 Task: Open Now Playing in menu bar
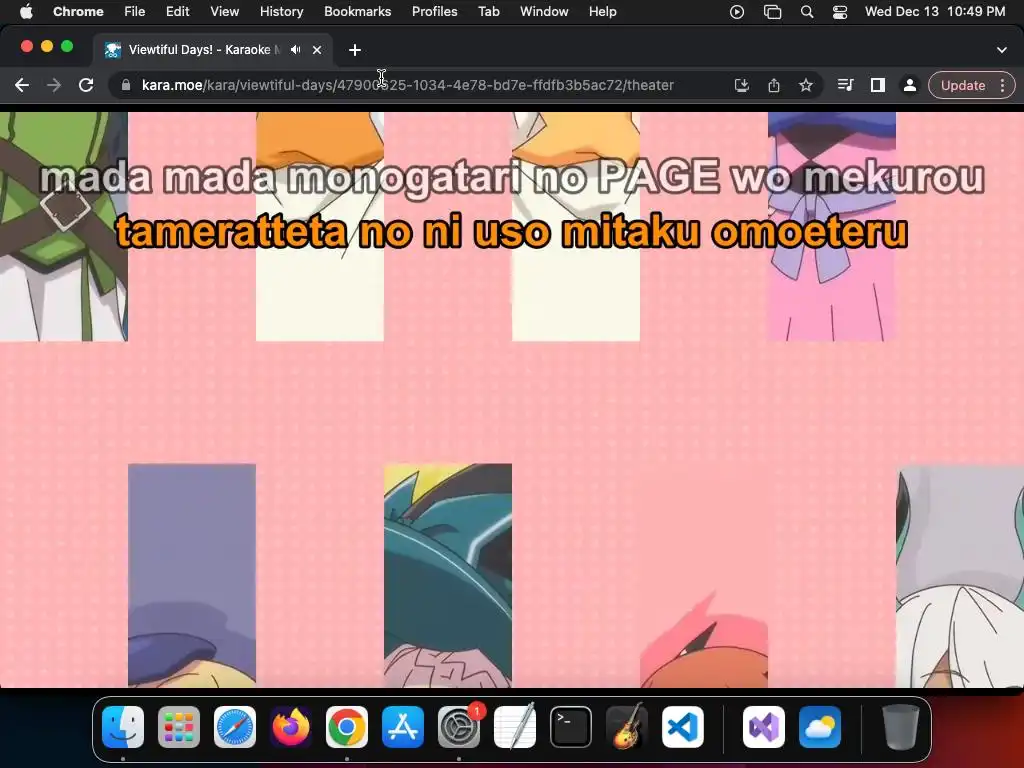[737, 12]
